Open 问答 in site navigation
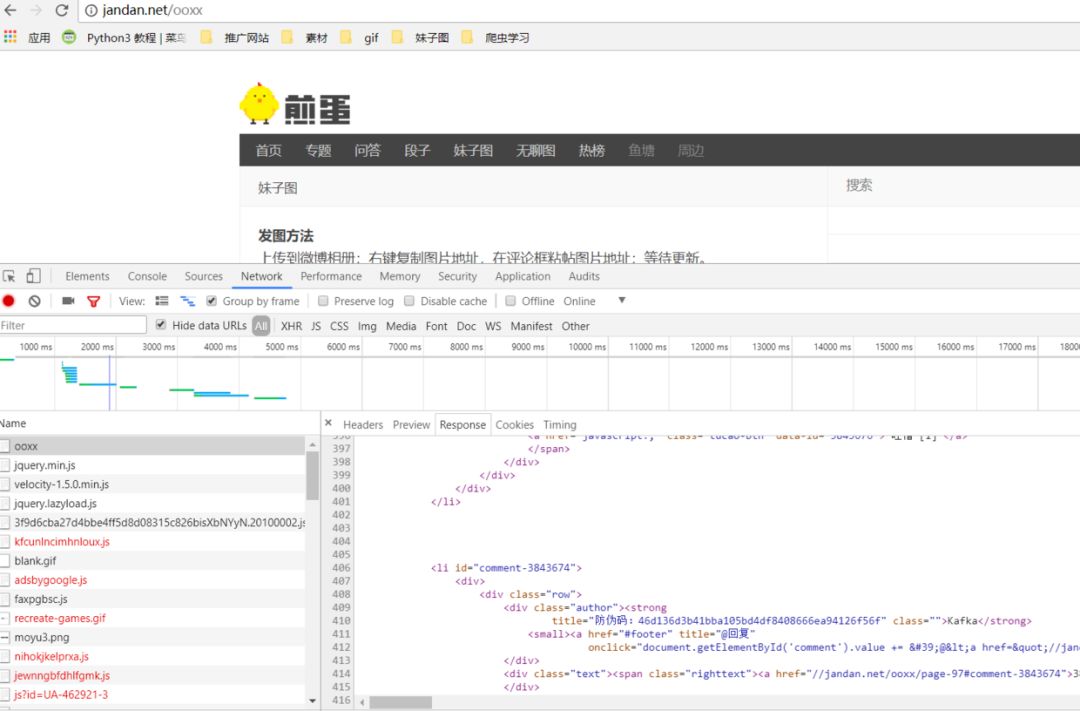This screenshot has width=1080, height=711. click(x=368, y=150)
